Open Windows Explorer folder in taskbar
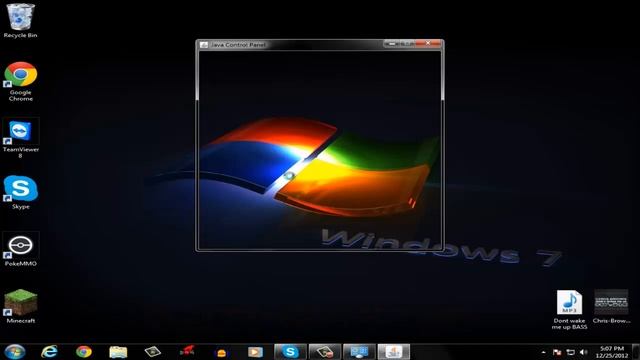The height and width of the screenshot is (360, 640). 118,351
